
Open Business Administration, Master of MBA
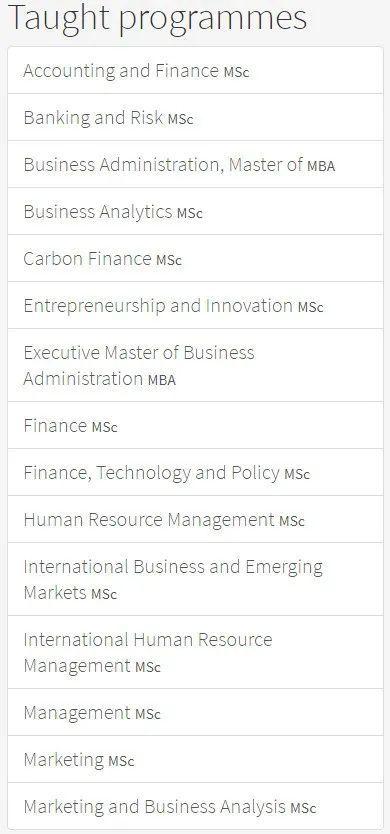[x=195, y=164]
